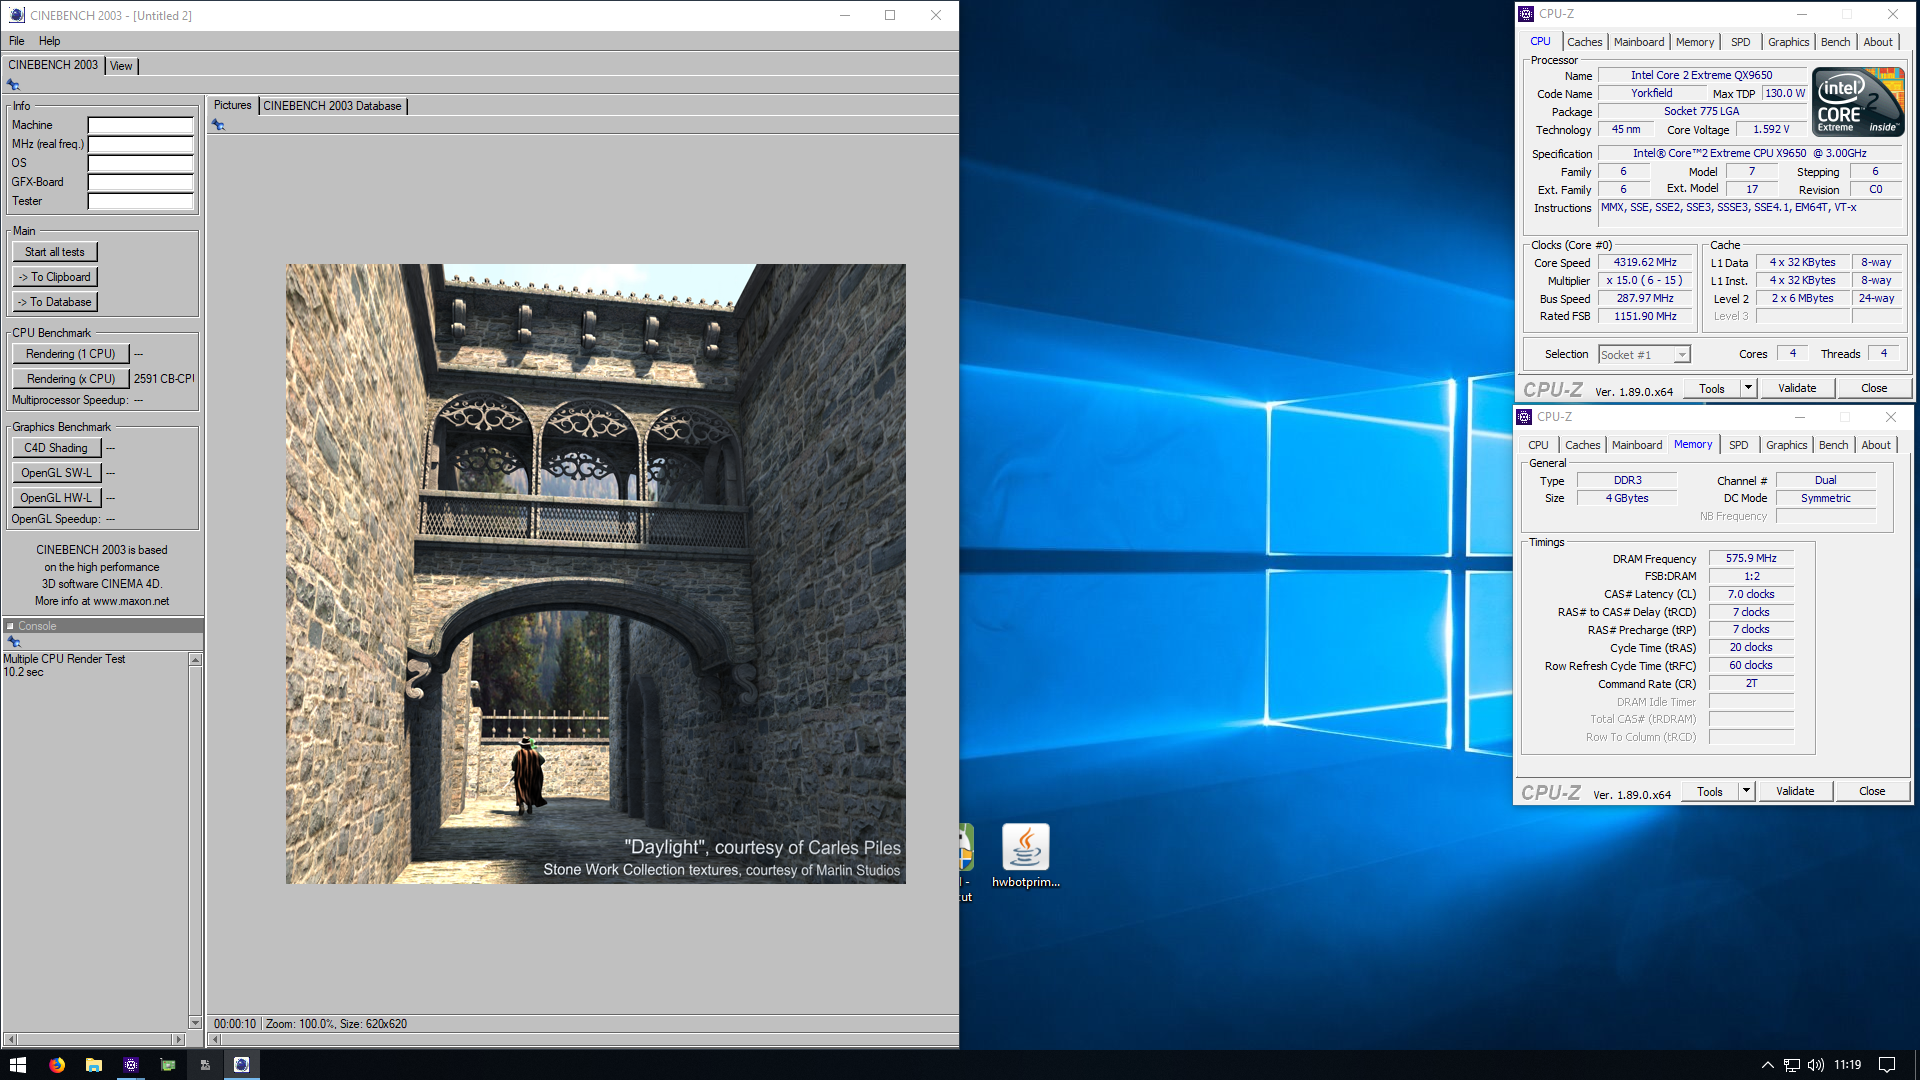The height and width of the screenshot is (1080, 1920).
Task: Click the Core Voltage 1.592 V value
Action: [1771, 130]
